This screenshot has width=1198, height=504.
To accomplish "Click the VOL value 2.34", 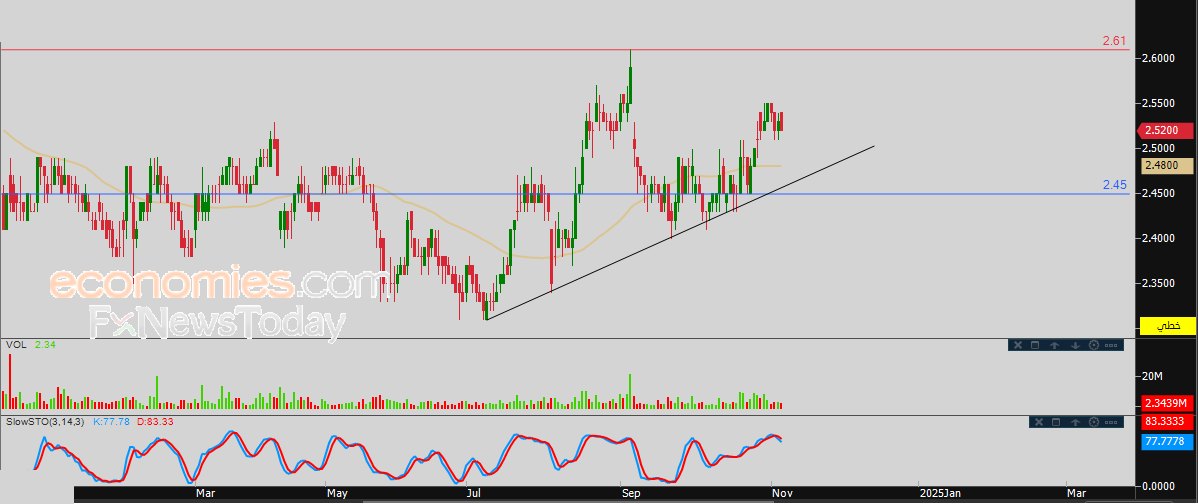I will pyautogui.click(x=46, y=345).
